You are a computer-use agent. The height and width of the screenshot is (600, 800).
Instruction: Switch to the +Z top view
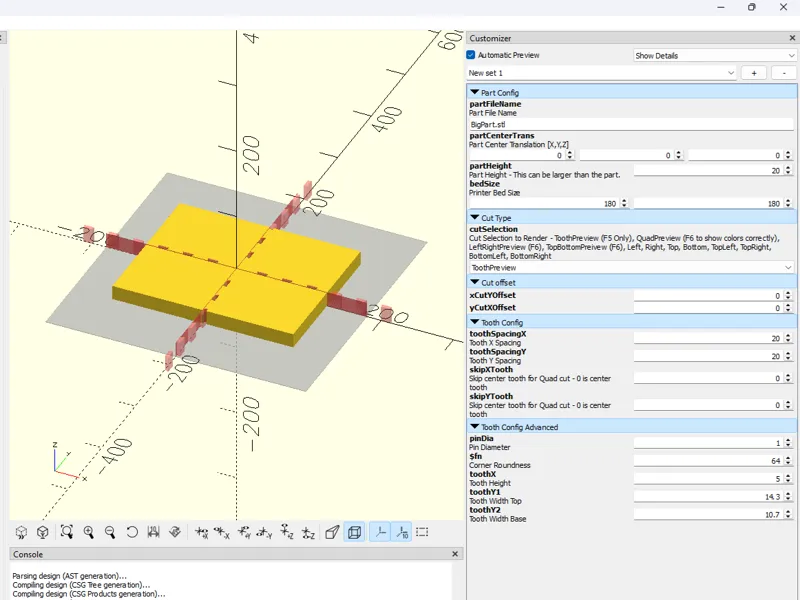click(x=287, y=532)
